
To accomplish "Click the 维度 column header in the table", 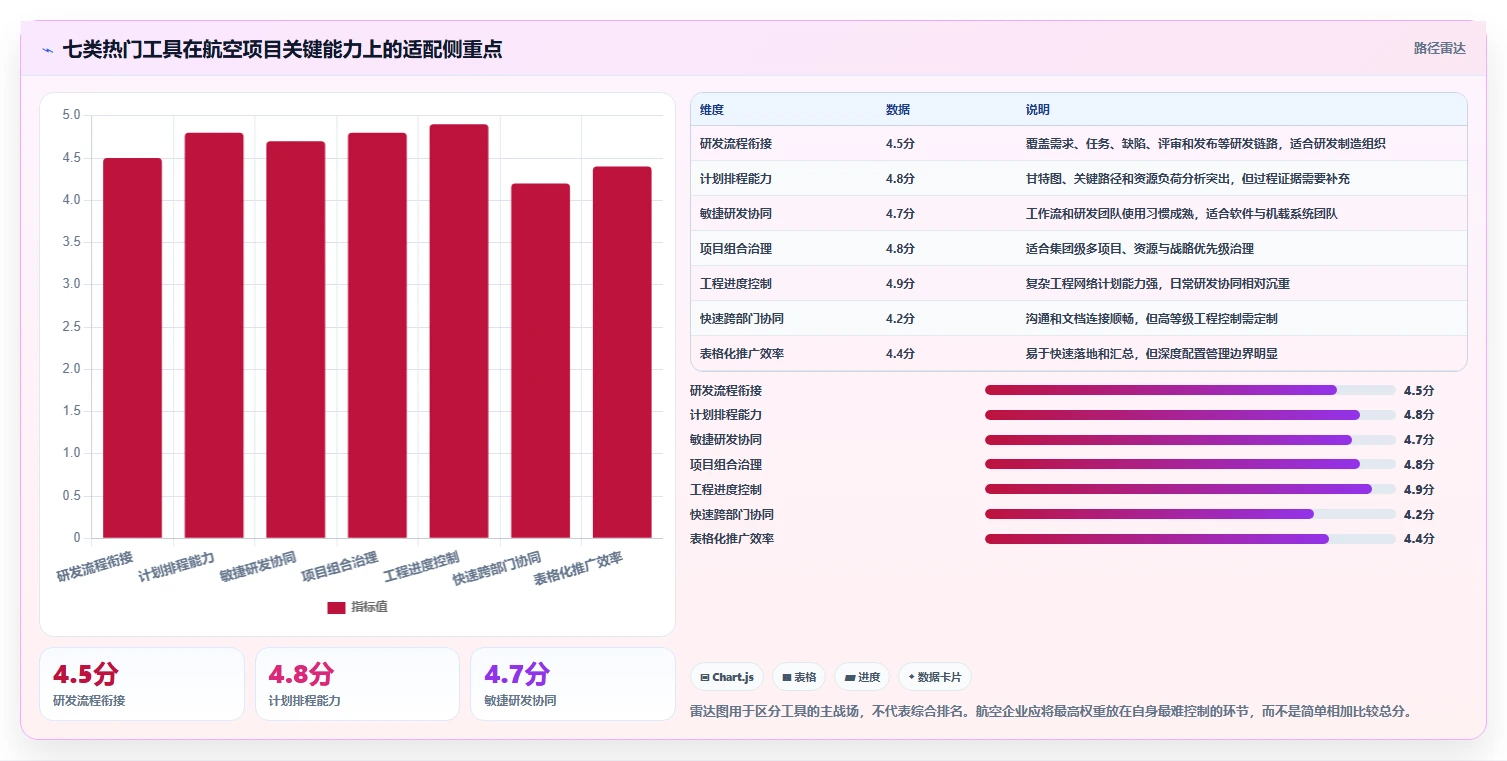I will (x=712, y=109).
